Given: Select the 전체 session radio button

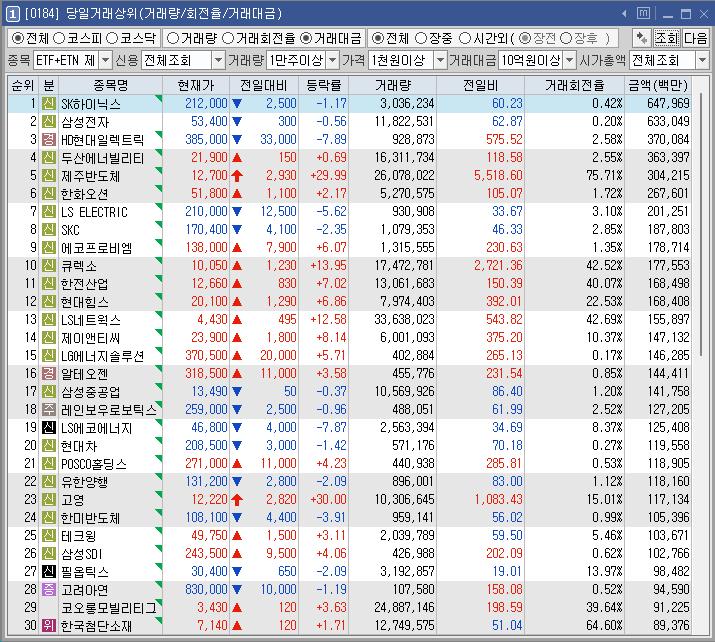Looking at the screenshot, I should pos(377,38).
